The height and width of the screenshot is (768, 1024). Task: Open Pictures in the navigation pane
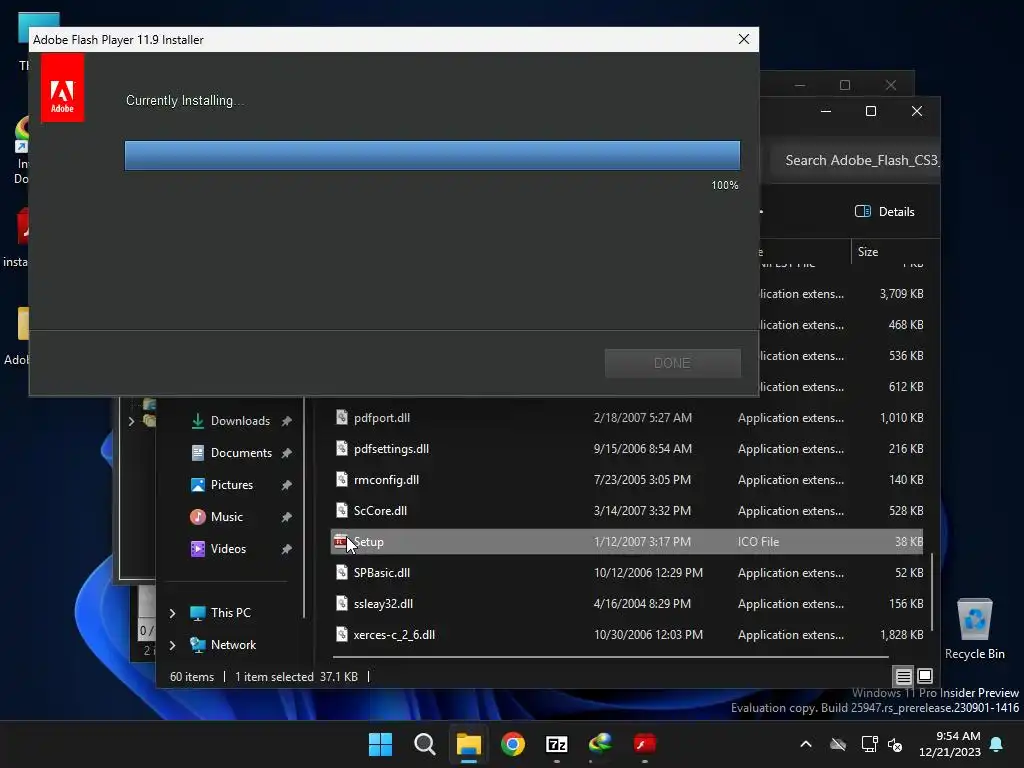231,485
